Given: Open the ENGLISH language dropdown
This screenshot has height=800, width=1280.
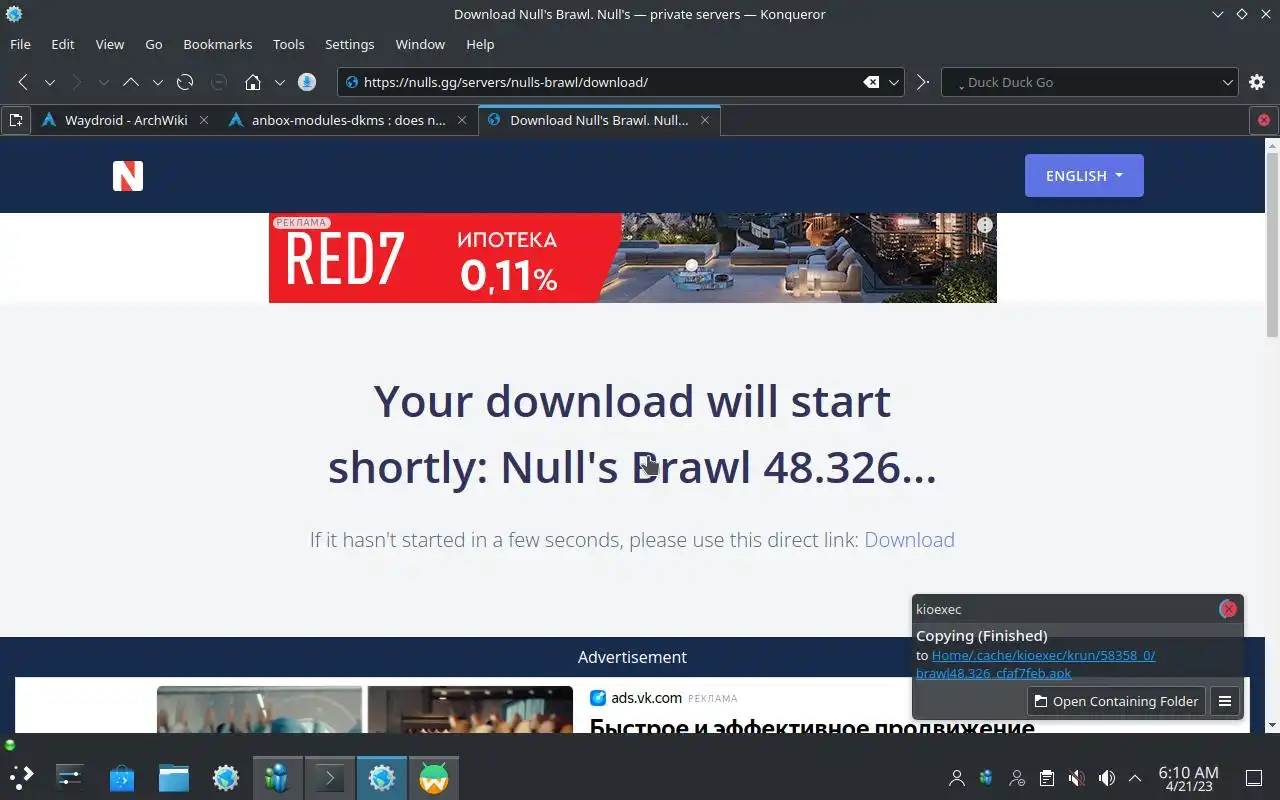Looking at the screenshot, I should (1084, 176).
